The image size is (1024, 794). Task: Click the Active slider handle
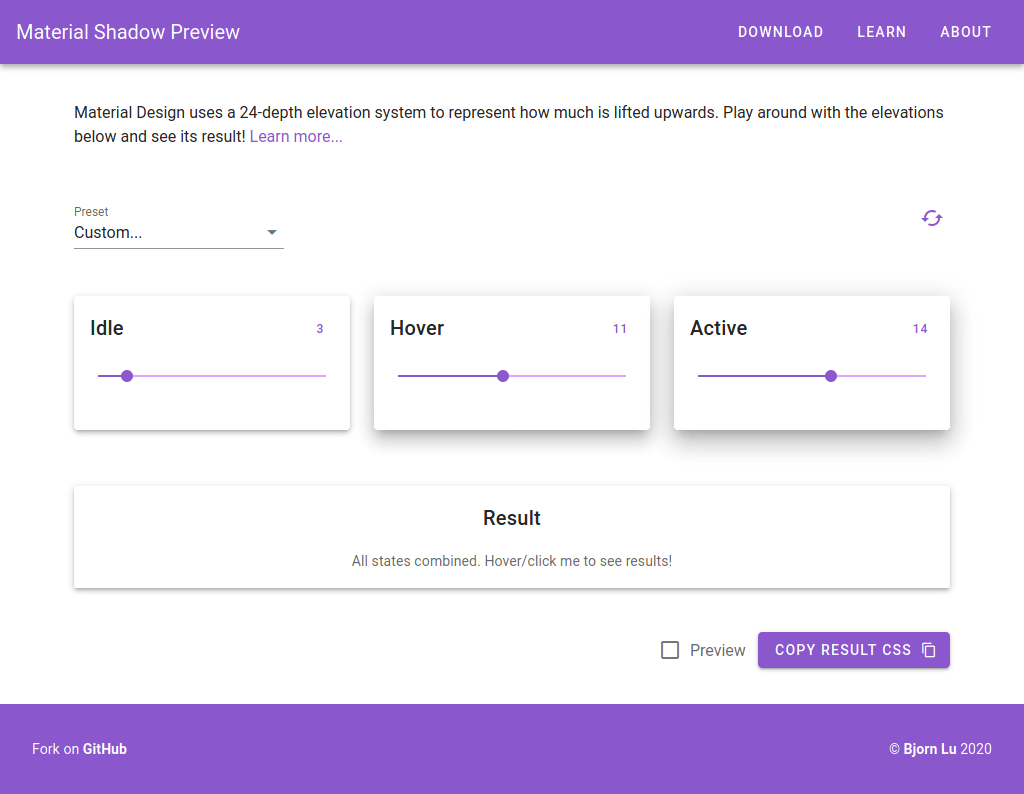tap(830, 376)
